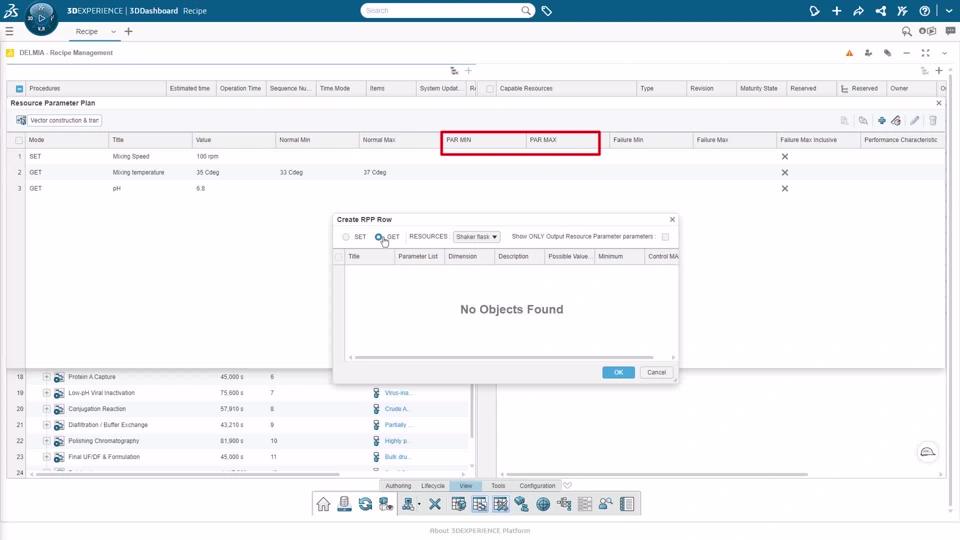Click the globe icon in bottom toolbar
Viewport: 960px width, 540px height.
pyautogui.click(x=543, y=504)
